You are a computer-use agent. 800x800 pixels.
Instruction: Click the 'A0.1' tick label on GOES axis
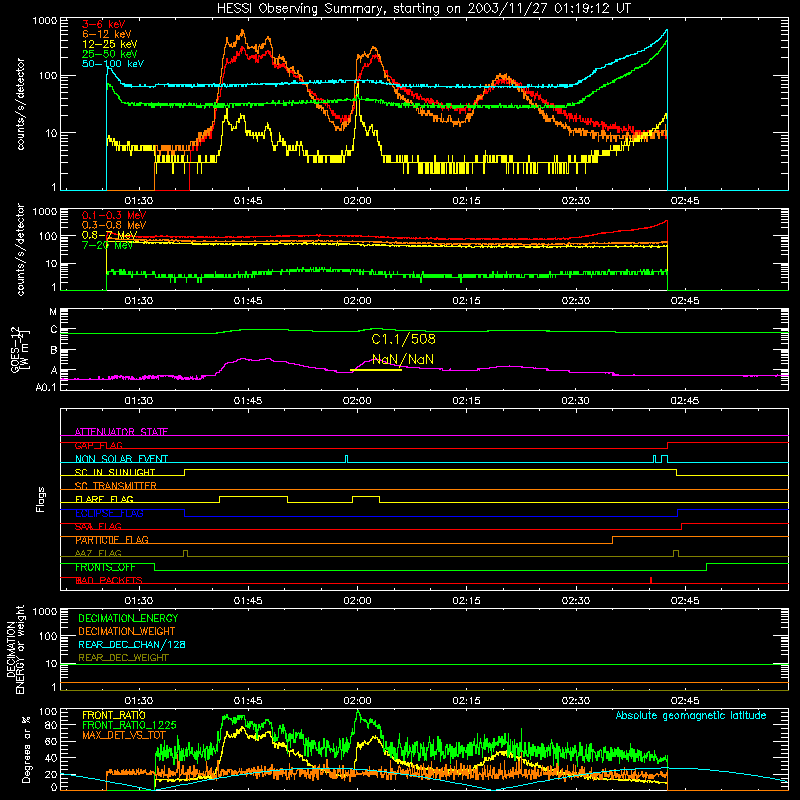[46, 387]
